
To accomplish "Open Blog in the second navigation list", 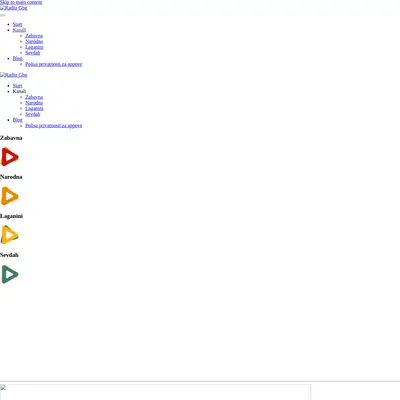I will point(18,120).
